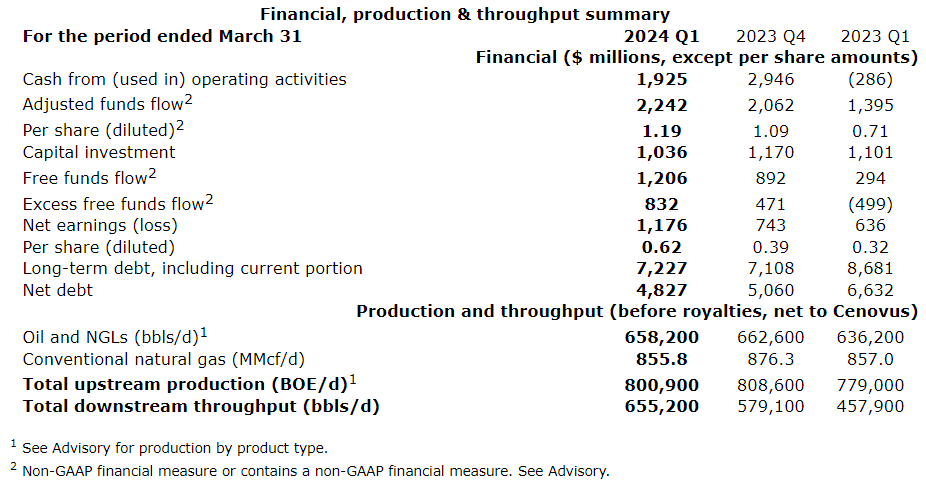Click the 'Production and throughput' section heading

pos(637,311)
